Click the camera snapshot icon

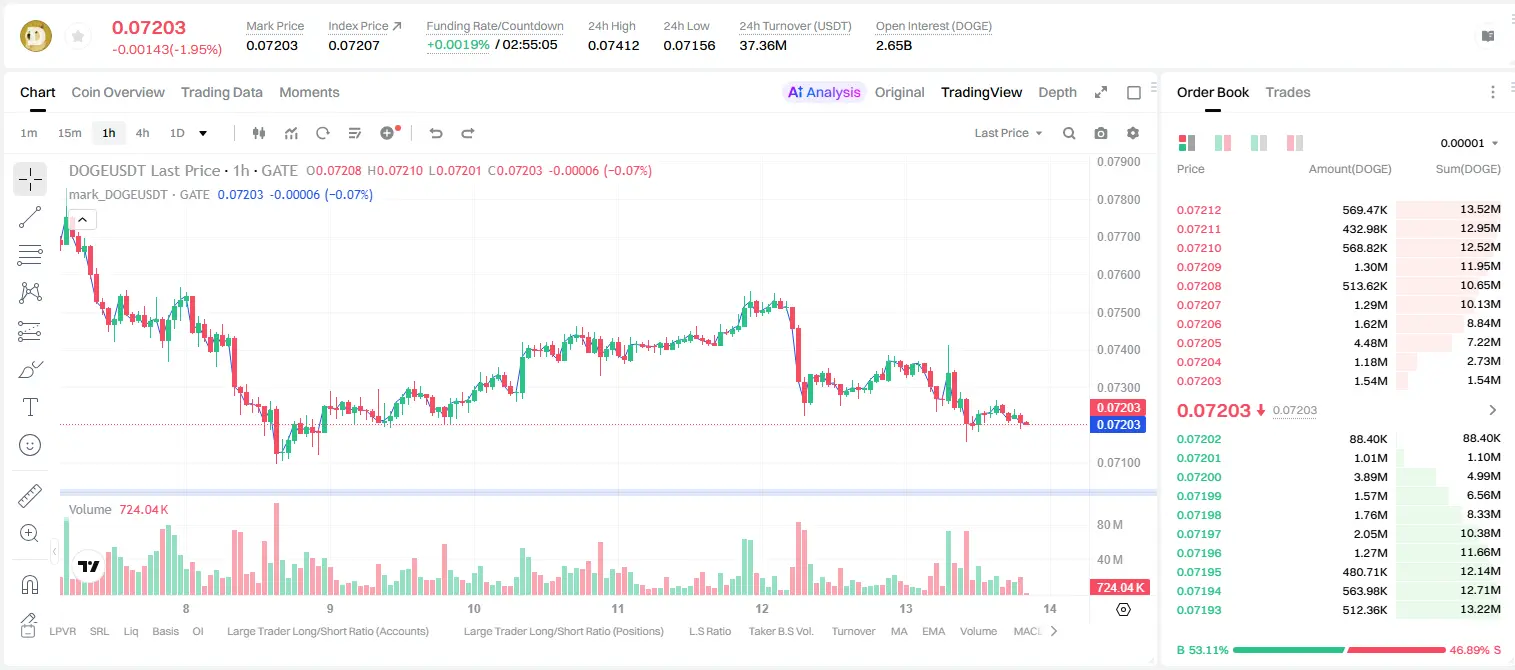click(x=1101, y=133)
